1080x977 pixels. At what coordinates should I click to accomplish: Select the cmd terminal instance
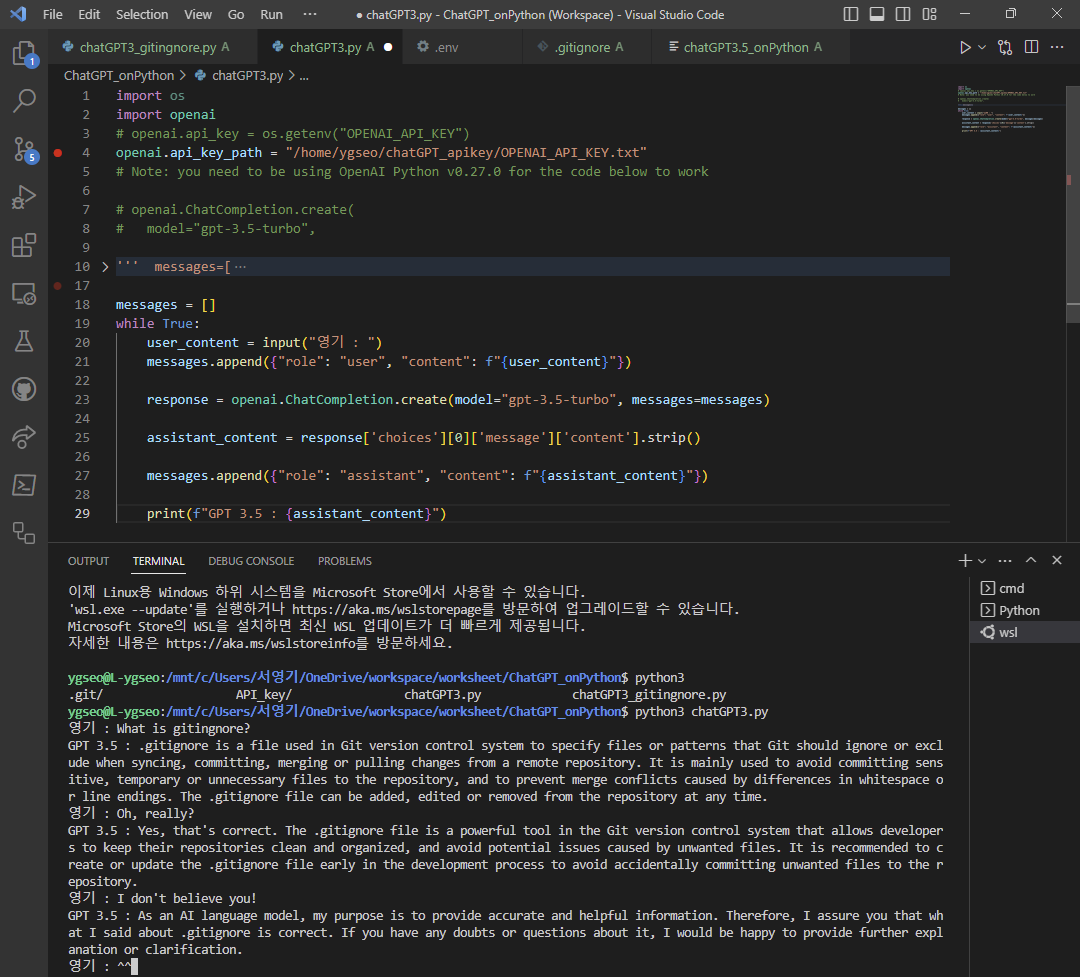(1025, 588)
